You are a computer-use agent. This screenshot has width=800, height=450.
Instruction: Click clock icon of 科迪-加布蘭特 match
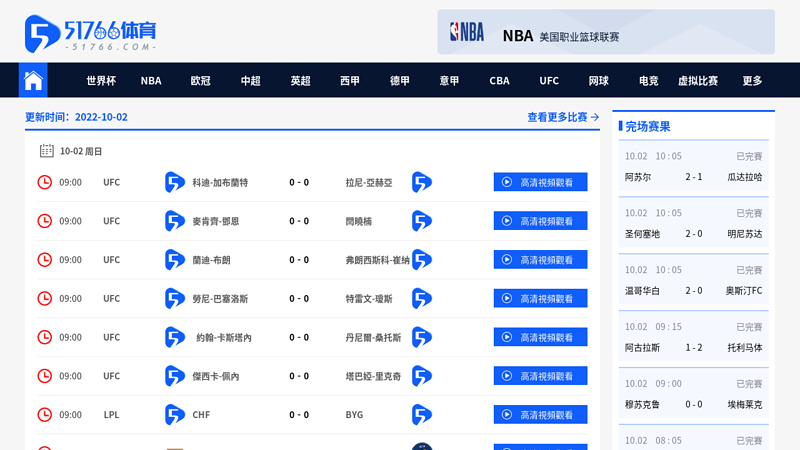pyautogui.click(x=44, y=182)
